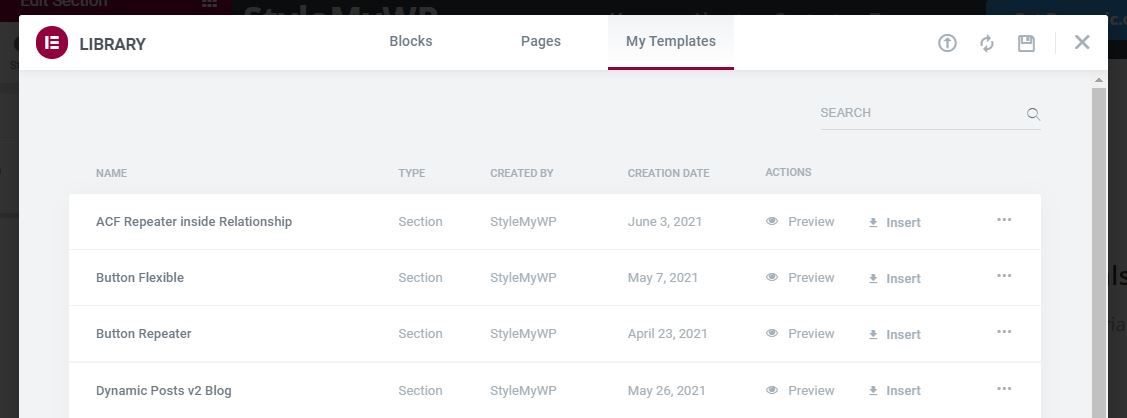The width and height of the screenshot is (1127, 418).
Task: Click the import template upload icon
Action: click(947, 43)
